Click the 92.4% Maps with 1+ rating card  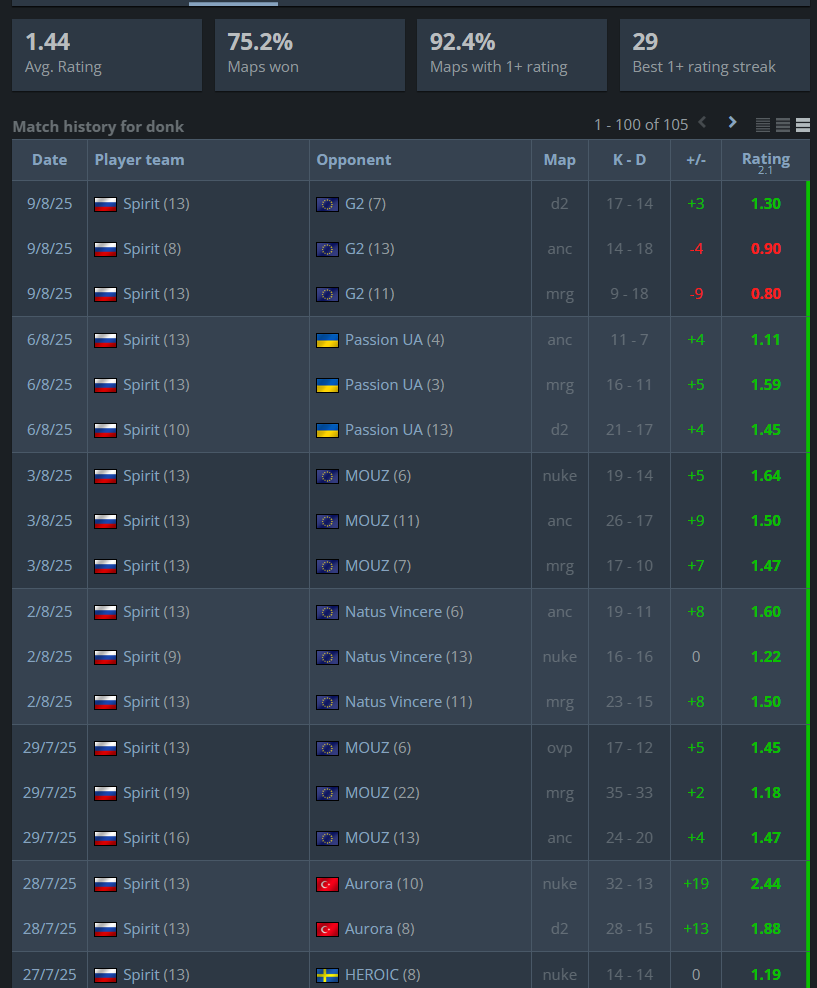coord(512,55)
